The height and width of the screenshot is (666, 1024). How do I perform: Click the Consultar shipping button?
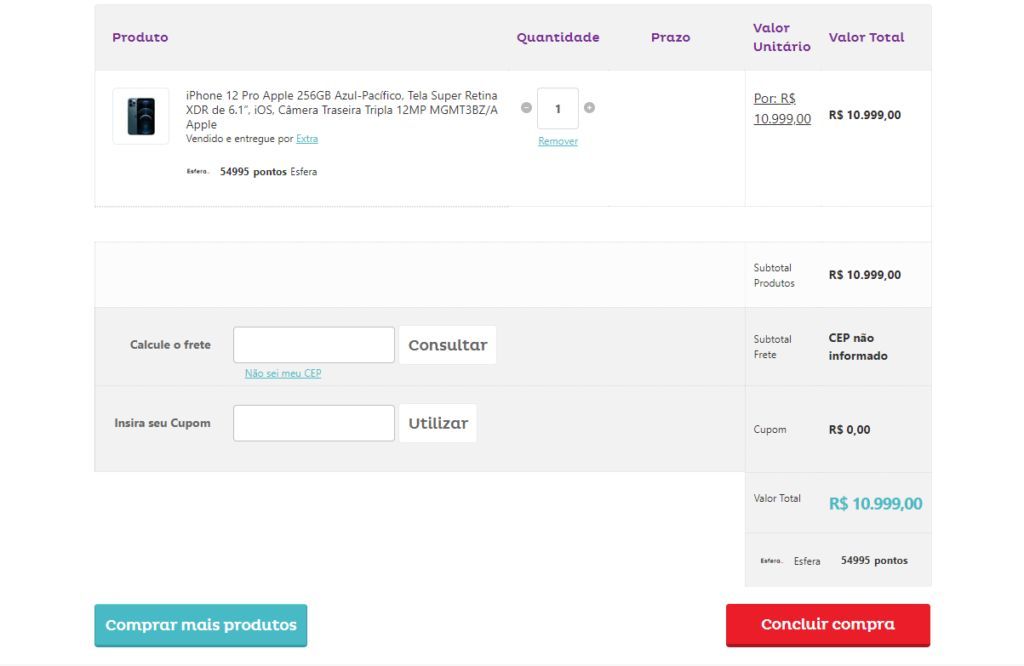tap(448, 345)
